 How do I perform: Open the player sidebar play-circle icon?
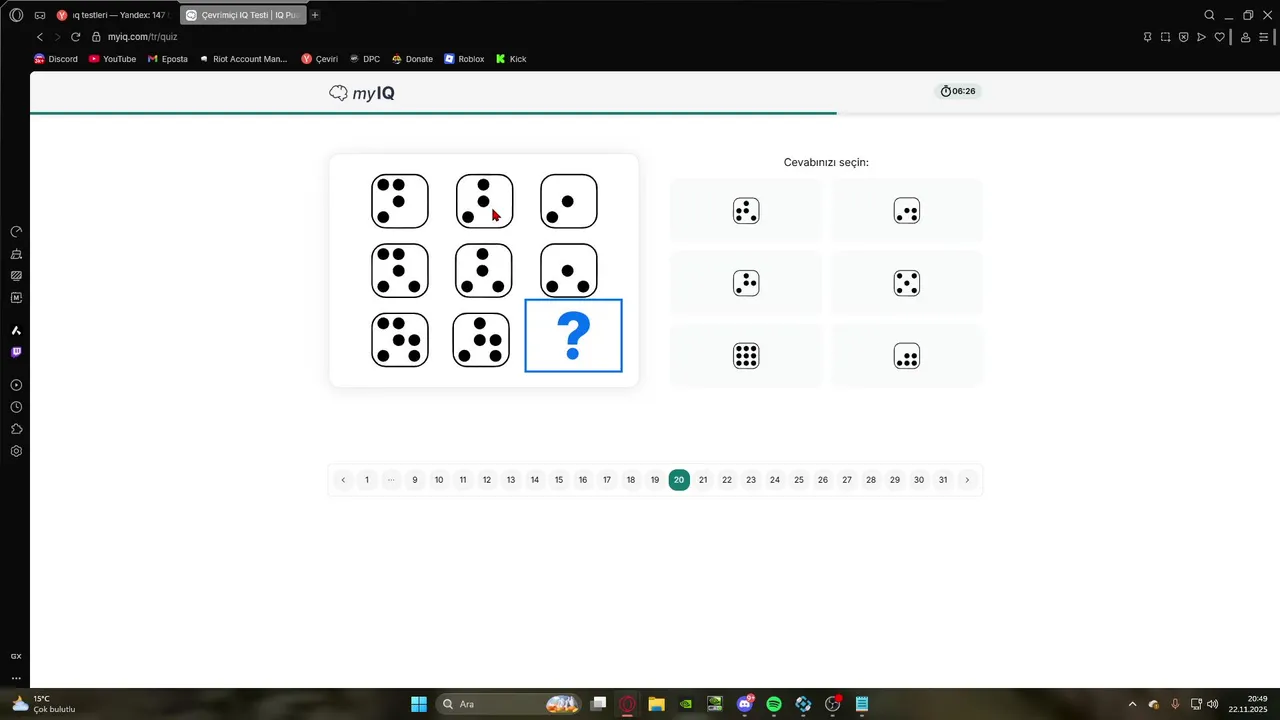[x=16, y=385]
